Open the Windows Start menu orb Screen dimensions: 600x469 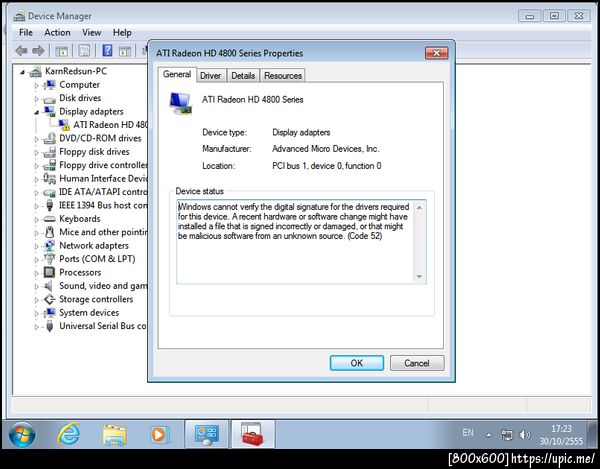[22, 434]
